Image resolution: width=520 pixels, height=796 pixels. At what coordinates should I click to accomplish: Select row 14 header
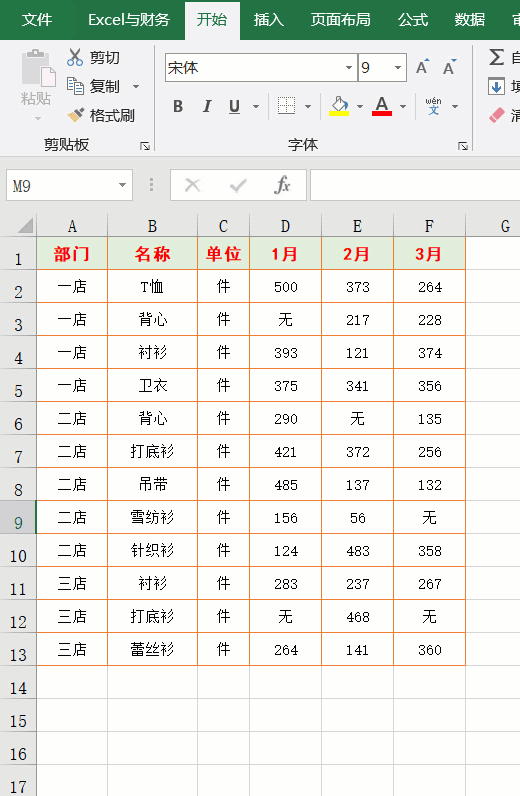click(18, 682)
